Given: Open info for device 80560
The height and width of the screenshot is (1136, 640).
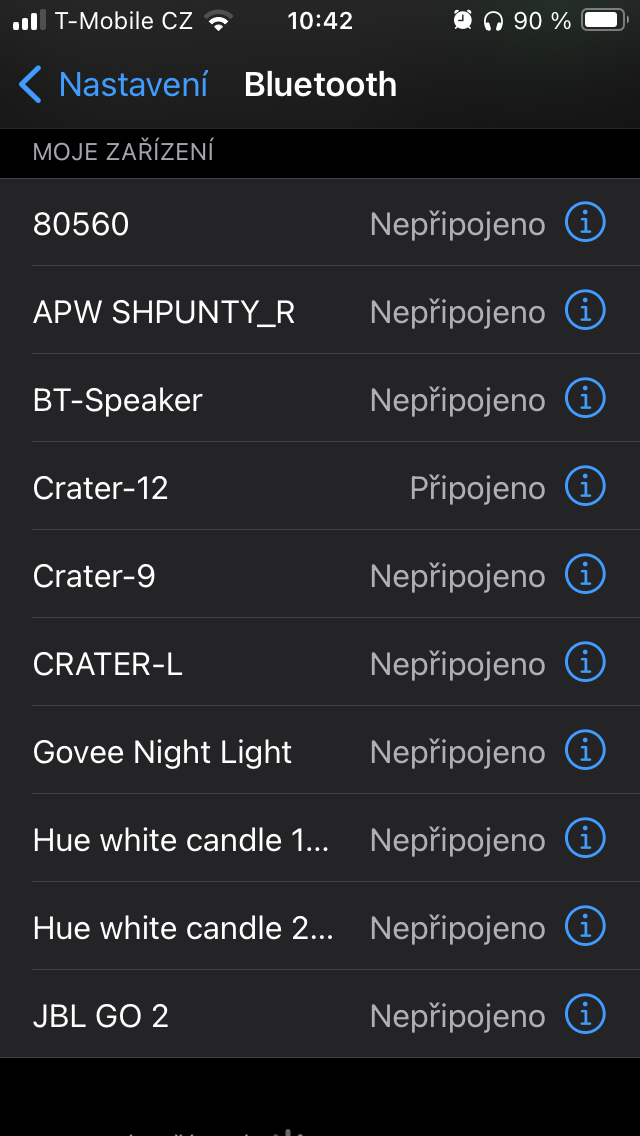Looking at the screenshot, I should tap(585, 223).
